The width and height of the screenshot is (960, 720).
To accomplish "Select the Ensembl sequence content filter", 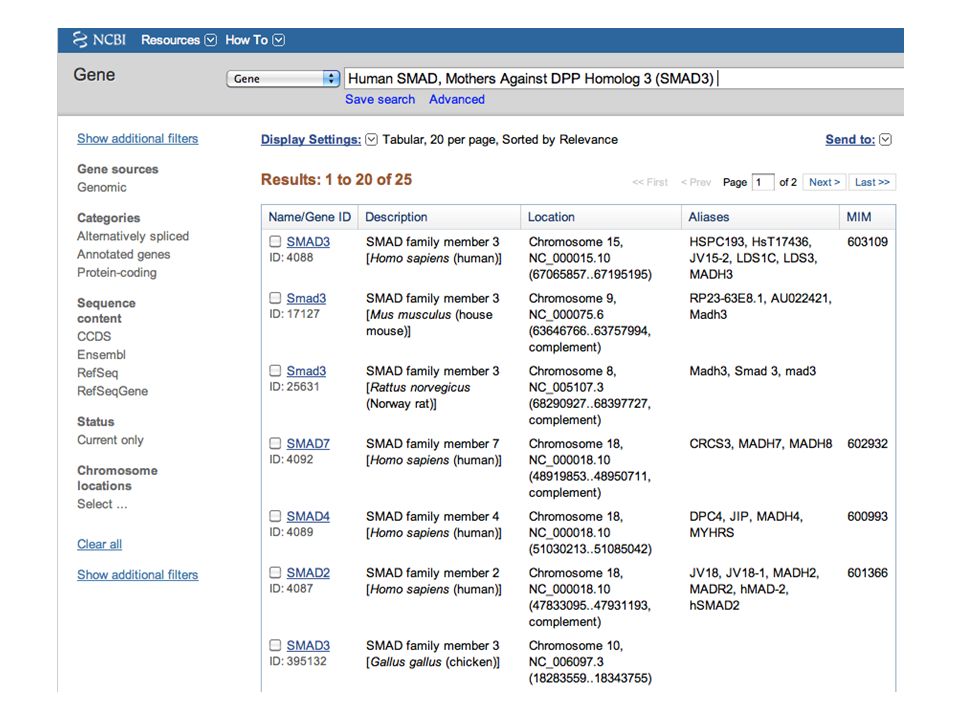I will click(101, 354).
